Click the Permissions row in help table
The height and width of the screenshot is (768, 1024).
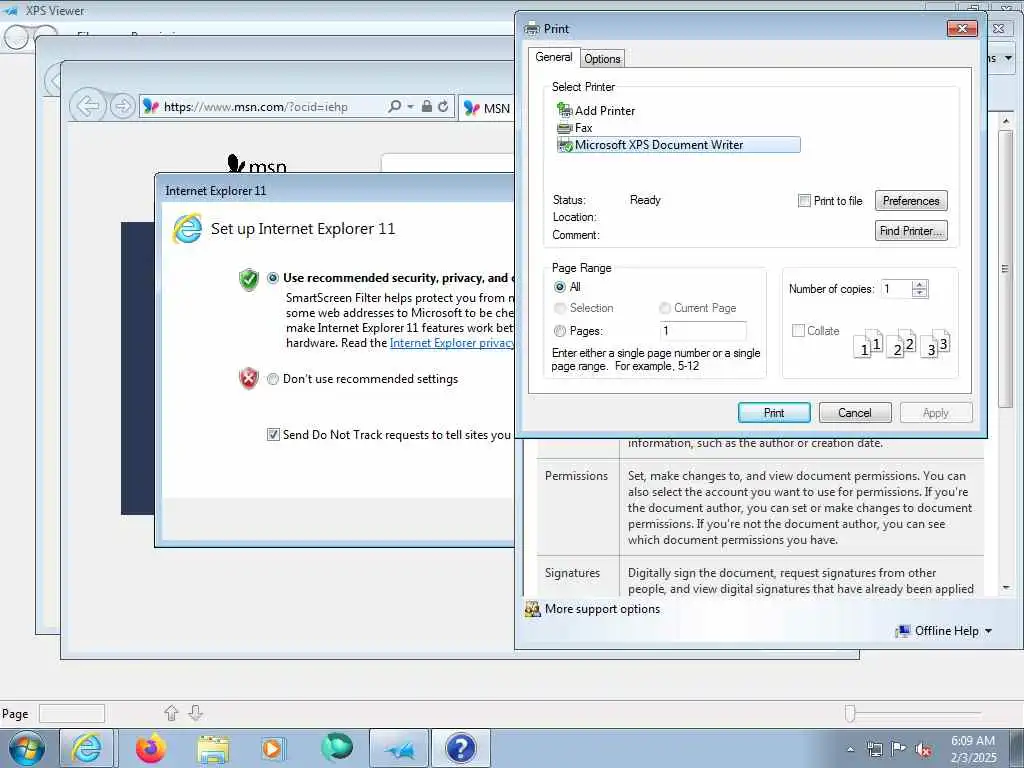760,507
